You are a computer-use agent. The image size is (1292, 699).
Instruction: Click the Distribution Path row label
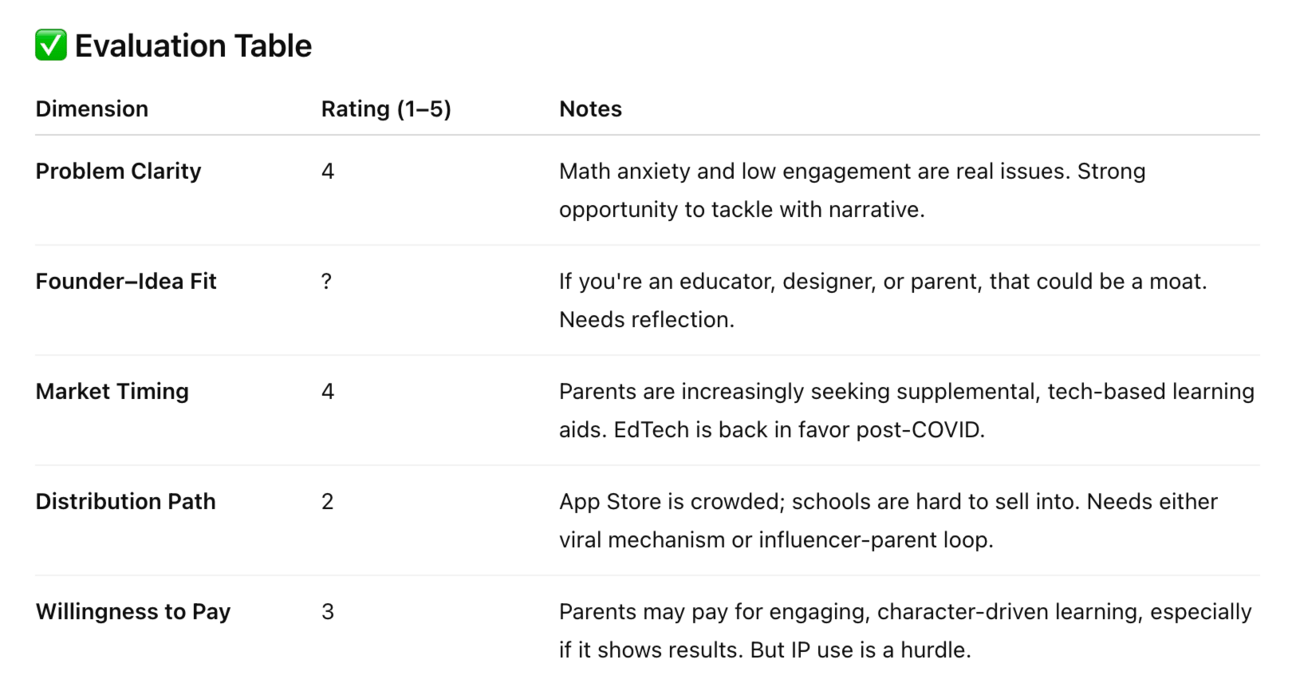pyautogui.click(x=126, y=501)
